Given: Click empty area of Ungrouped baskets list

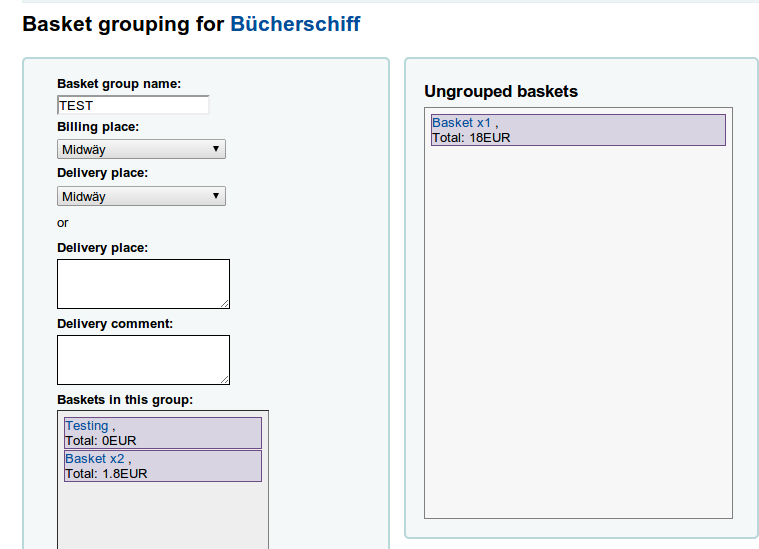Looking at the screenshot, I should [x=578, y=330].
